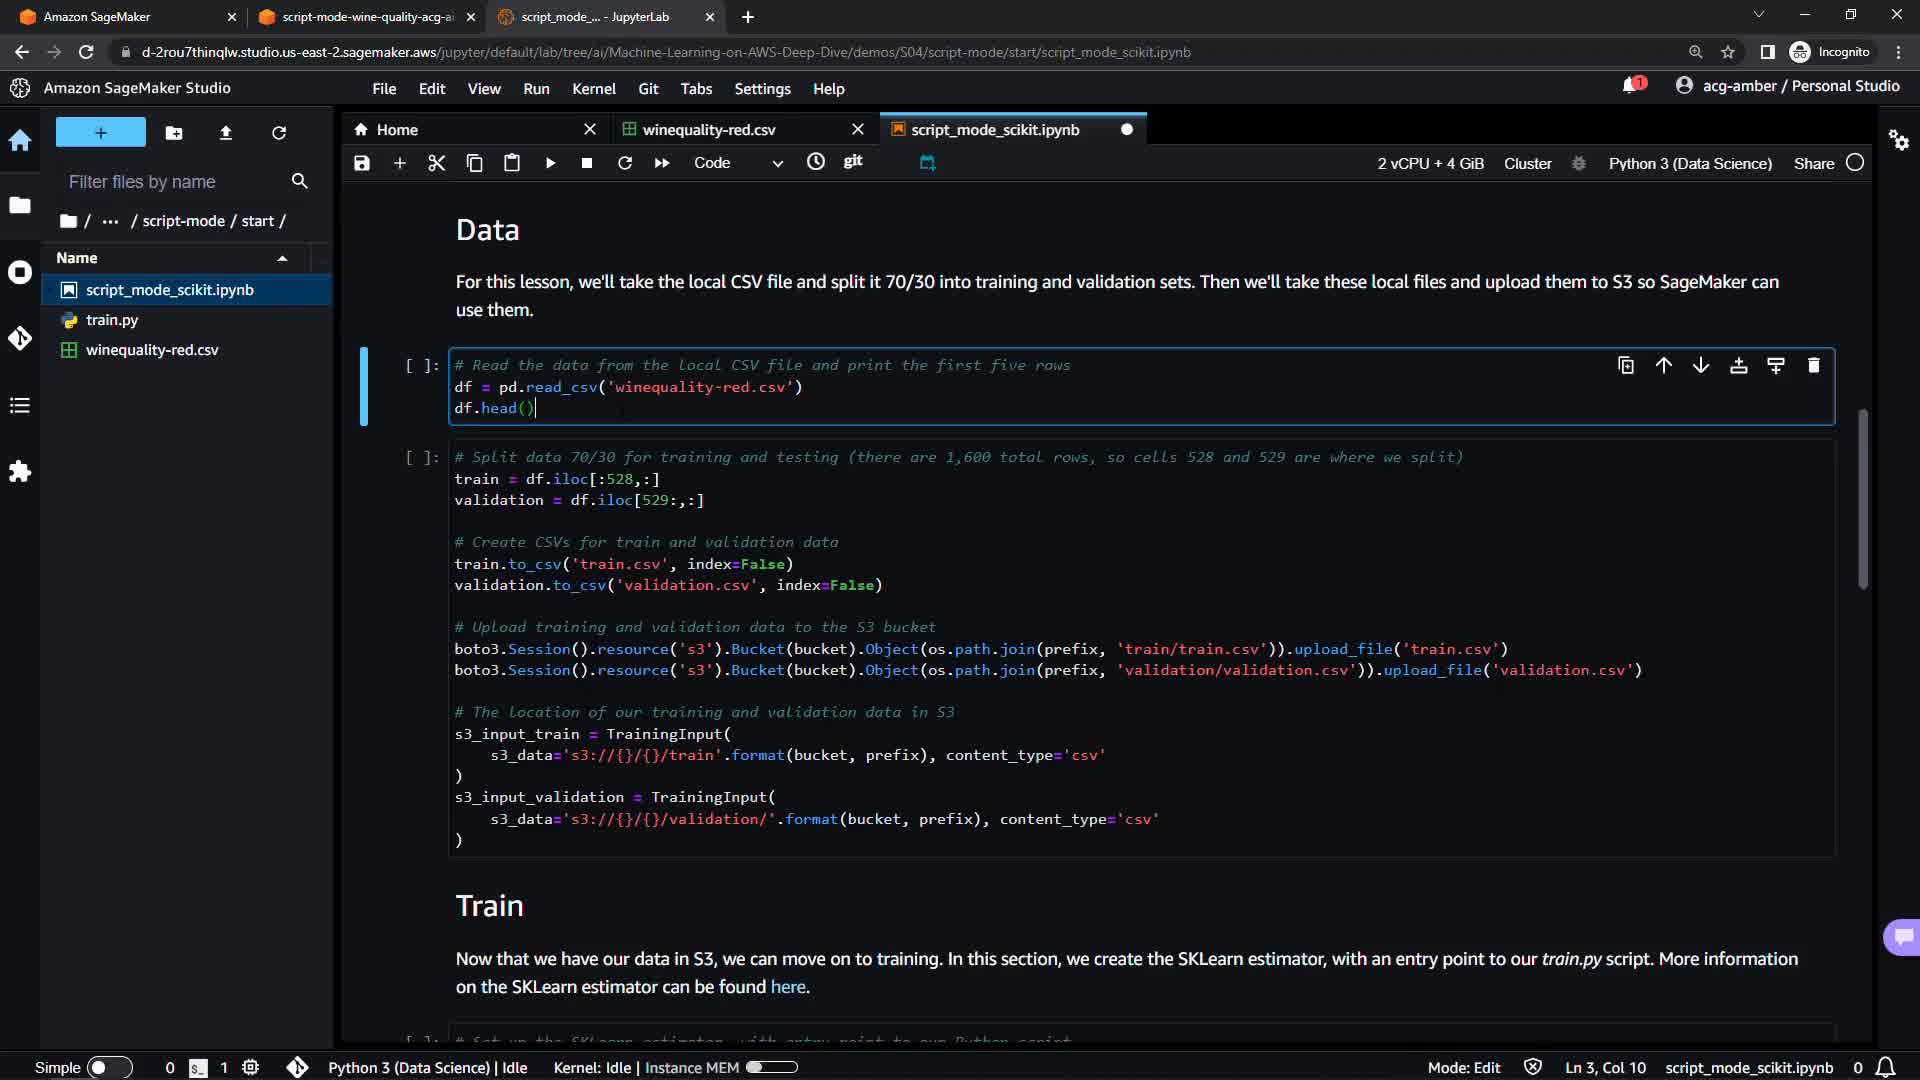Viewport: 1920px width, 1080px height.
Task: Sort files by Name column arrow
Action: pos(282,258)
